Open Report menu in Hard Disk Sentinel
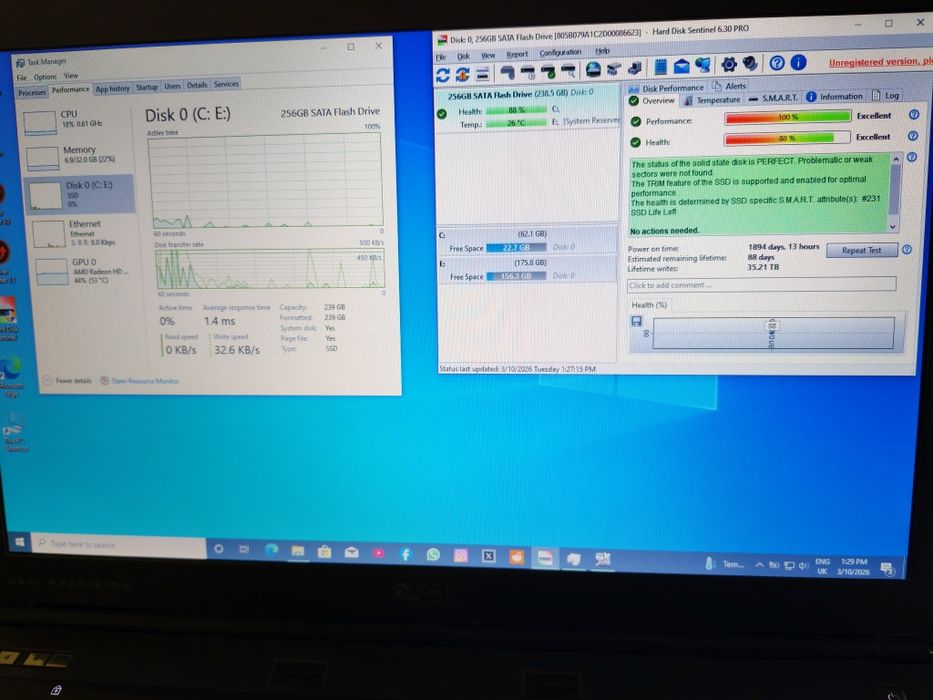The image size is (933, 700). click(517, 54)
